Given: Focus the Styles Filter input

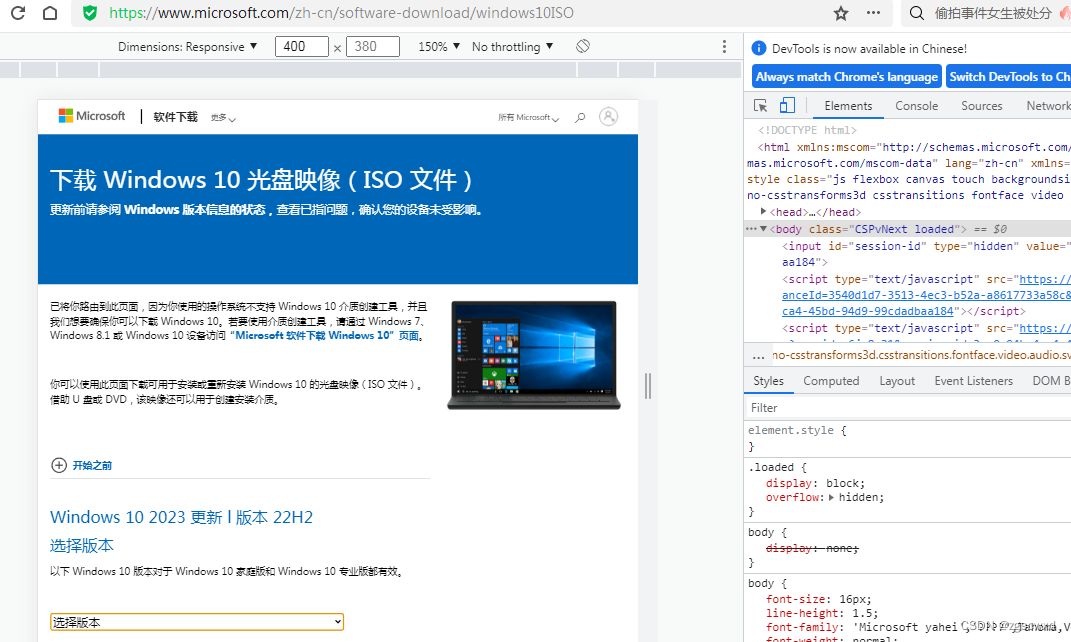Looking at the screenshot, I should click(907, 408).
